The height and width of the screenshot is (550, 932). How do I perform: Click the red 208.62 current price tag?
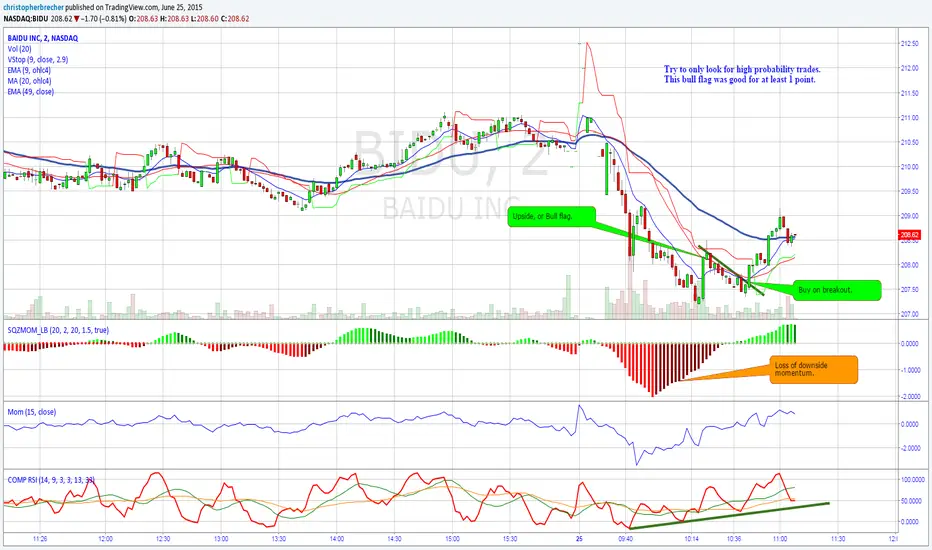coord(909,235)
